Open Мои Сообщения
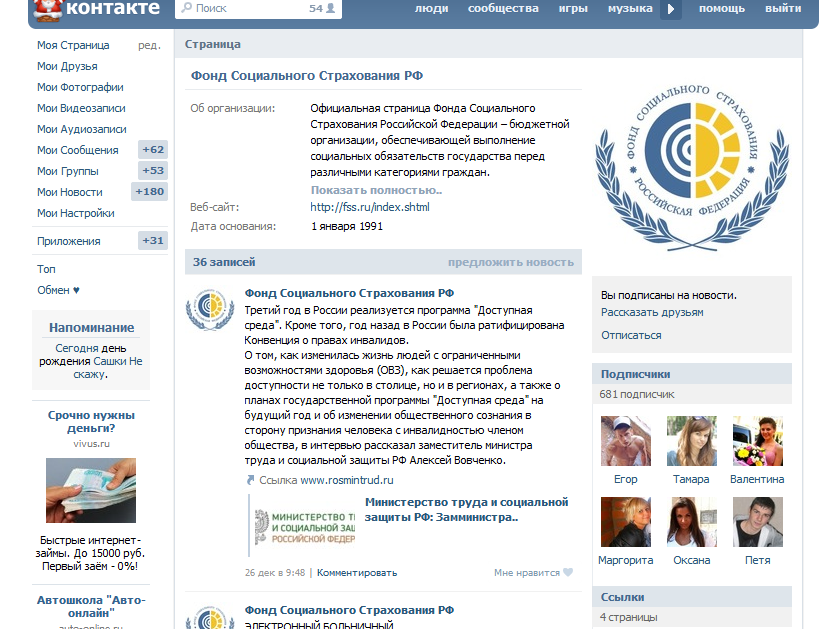This screenshot has height=629, width=838. 77,150
